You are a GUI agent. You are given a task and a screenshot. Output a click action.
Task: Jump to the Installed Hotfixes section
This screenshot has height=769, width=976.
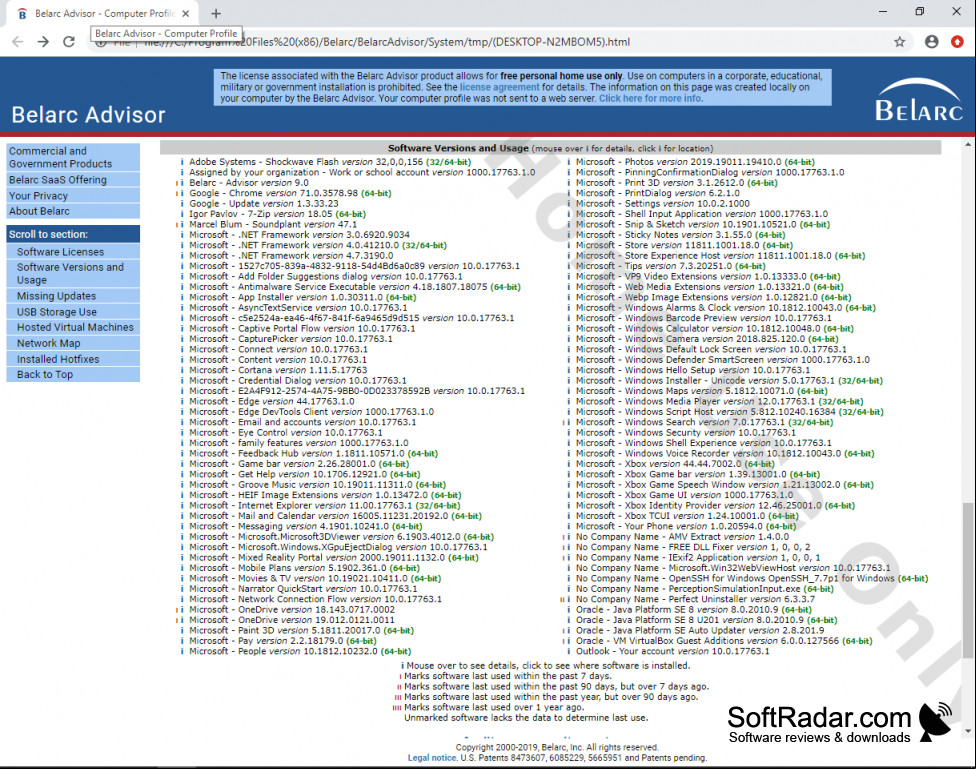coord(73,359)
